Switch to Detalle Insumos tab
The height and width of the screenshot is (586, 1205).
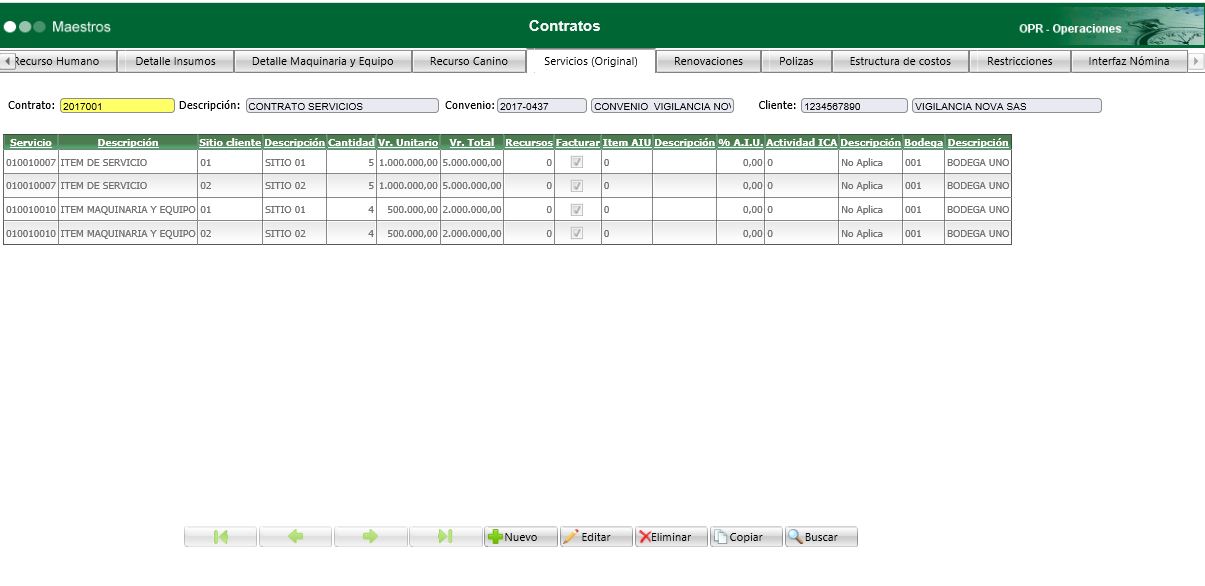[176, 61]
